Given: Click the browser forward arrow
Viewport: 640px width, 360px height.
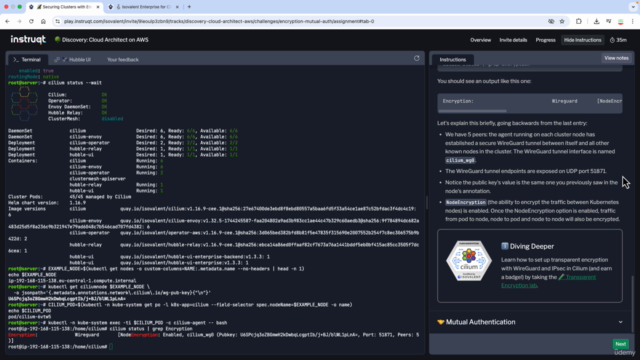Looking at the screenshot, I should [19, 21].
